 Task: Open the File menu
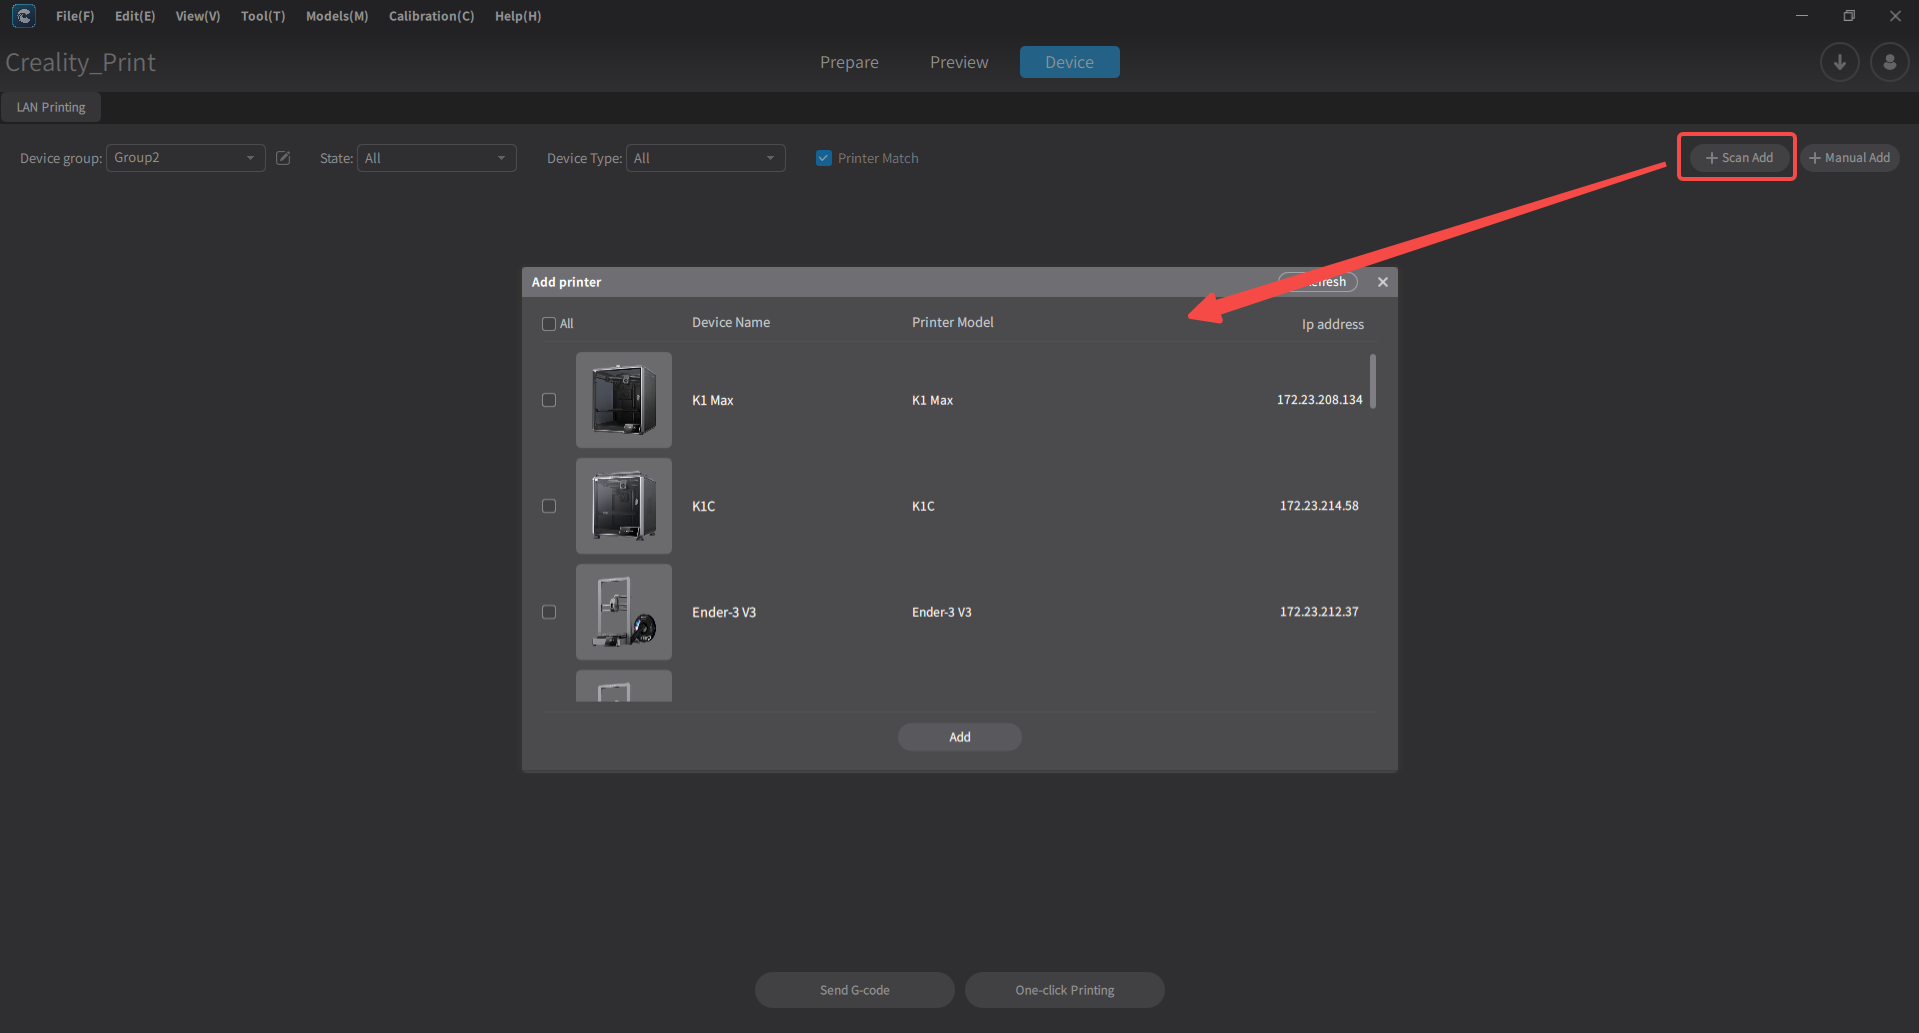pyautogui.click(x=75, y=16)
